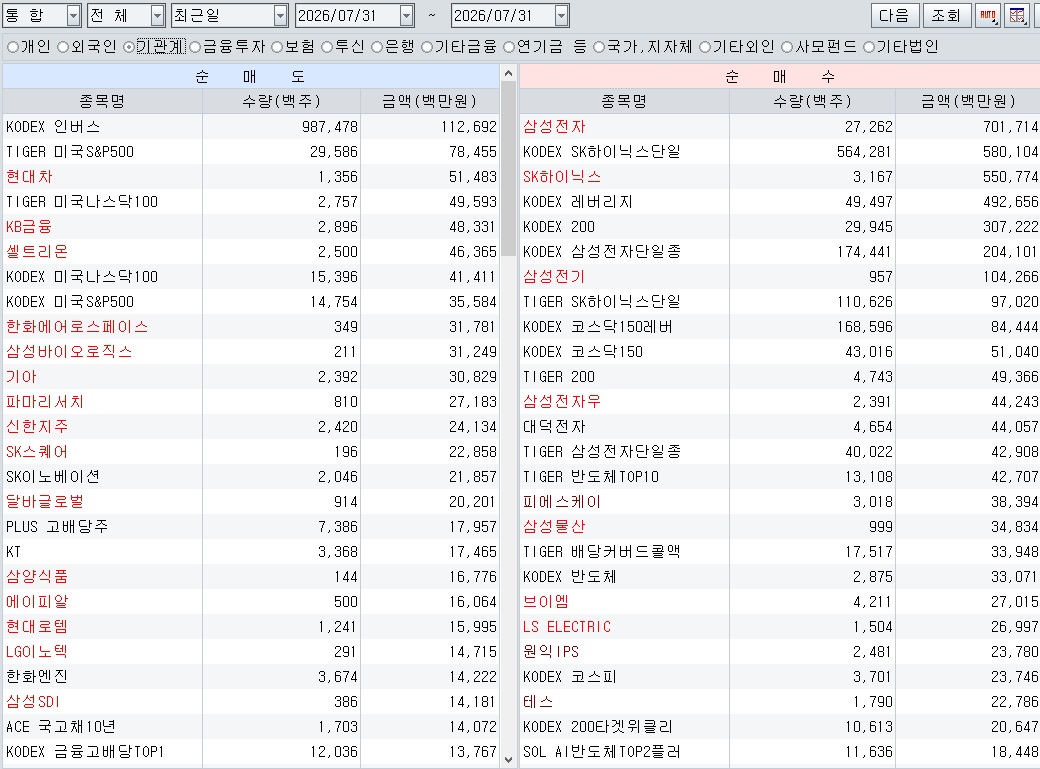Select 삼성SDI row
Viewport: 1040px width, 769px height.
251,702
